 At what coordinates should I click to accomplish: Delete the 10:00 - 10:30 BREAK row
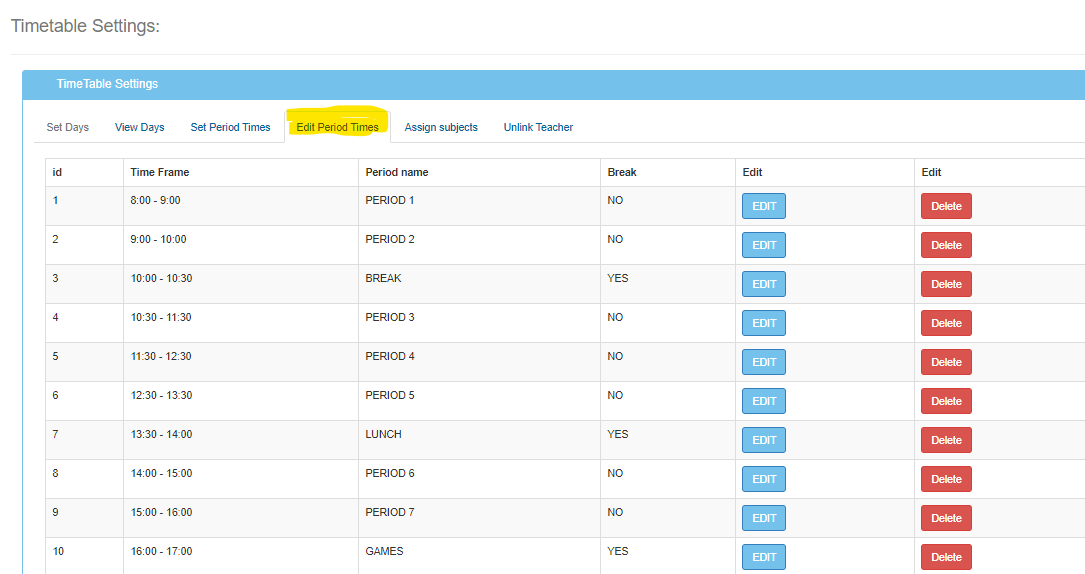(946, 284)
